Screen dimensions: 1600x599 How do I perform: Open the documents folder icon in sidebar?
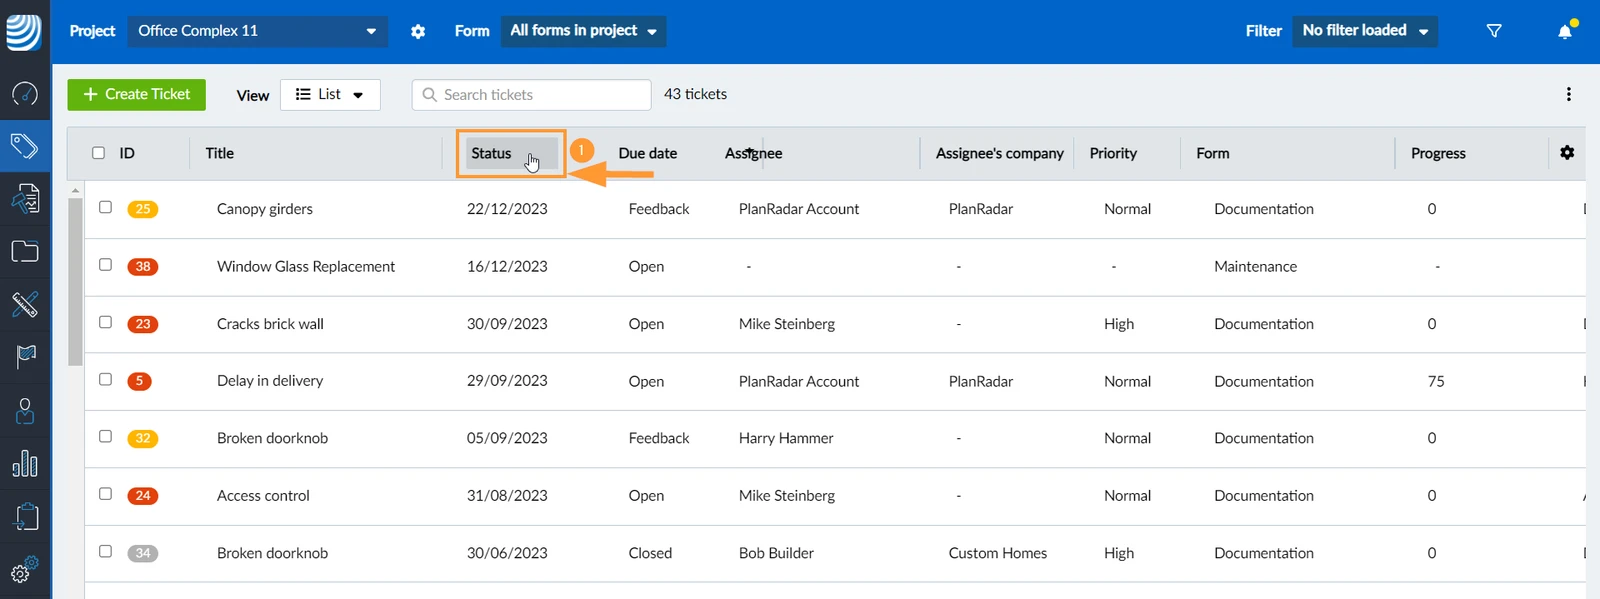(25, 251)
